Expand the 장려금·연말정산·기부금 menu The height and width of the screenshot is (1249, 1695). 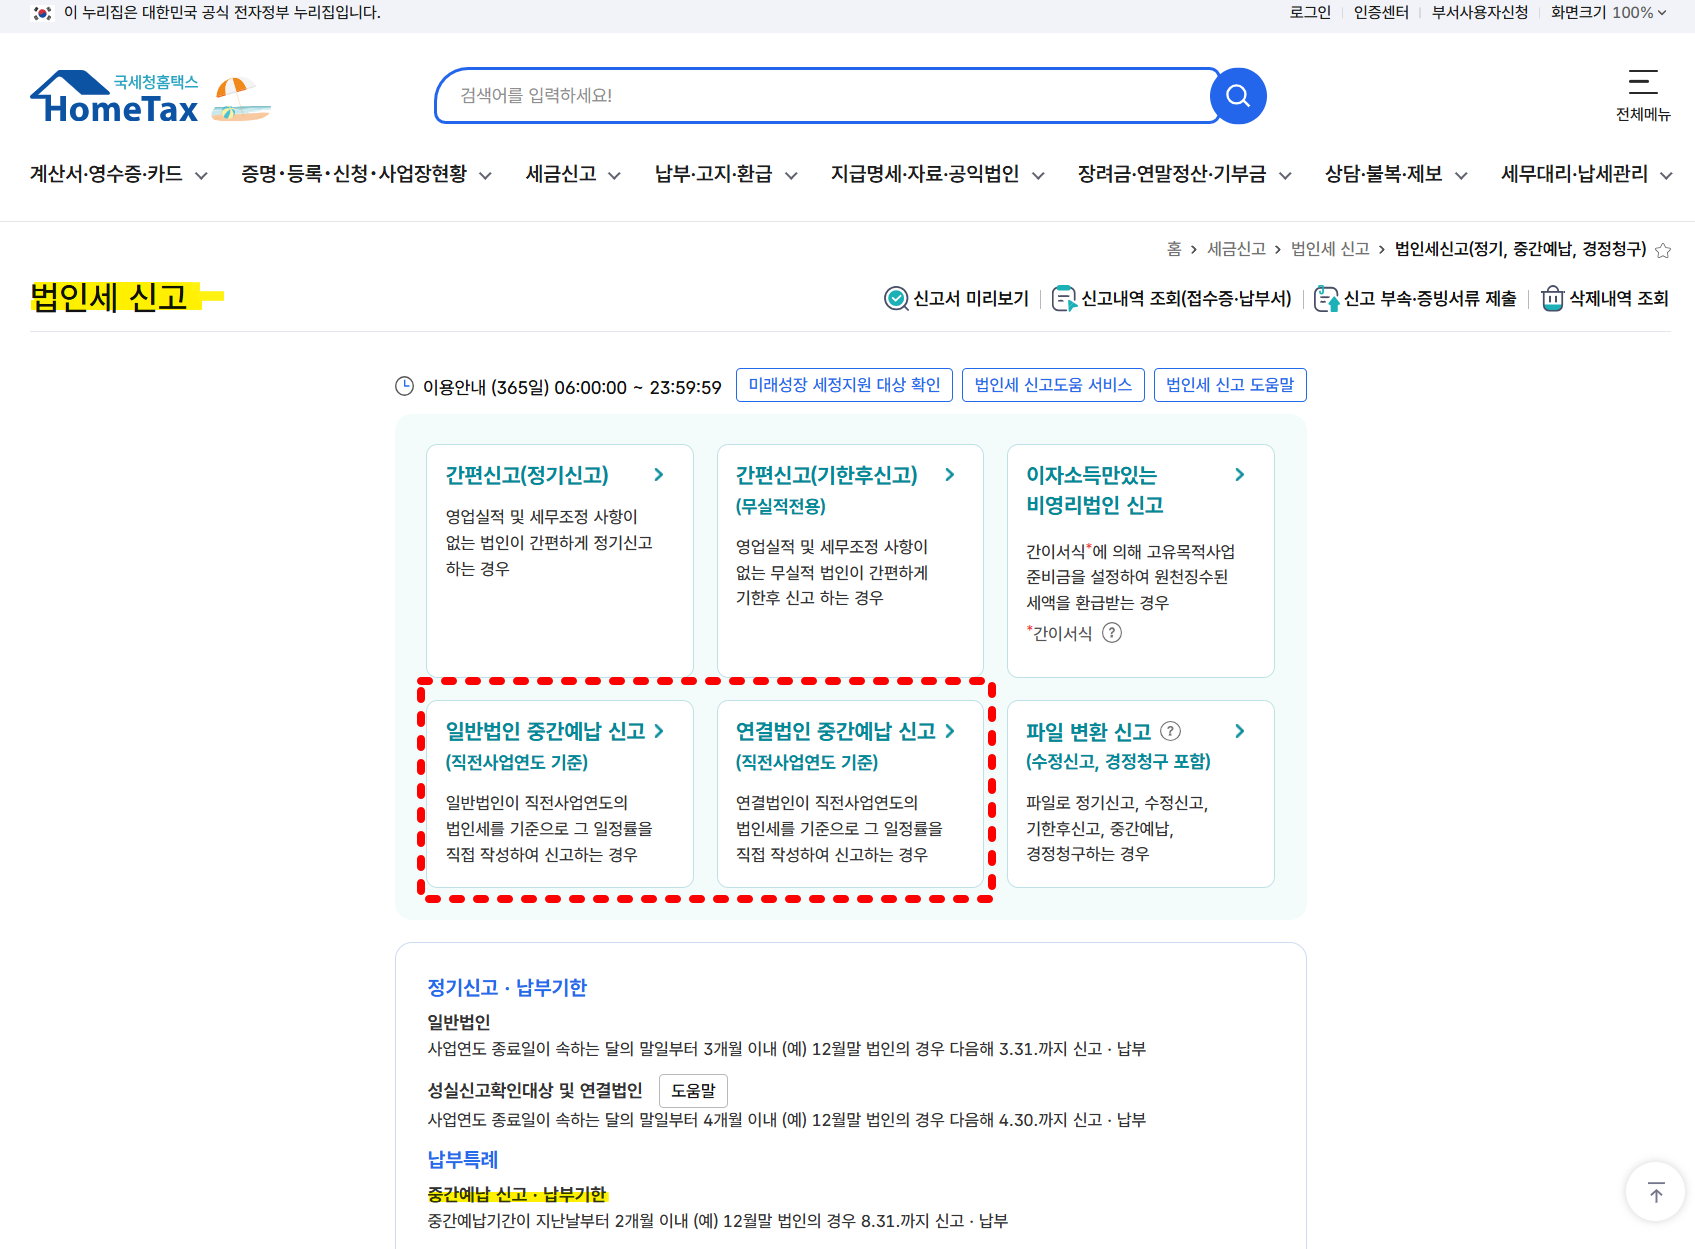(x=1185, y=174)
